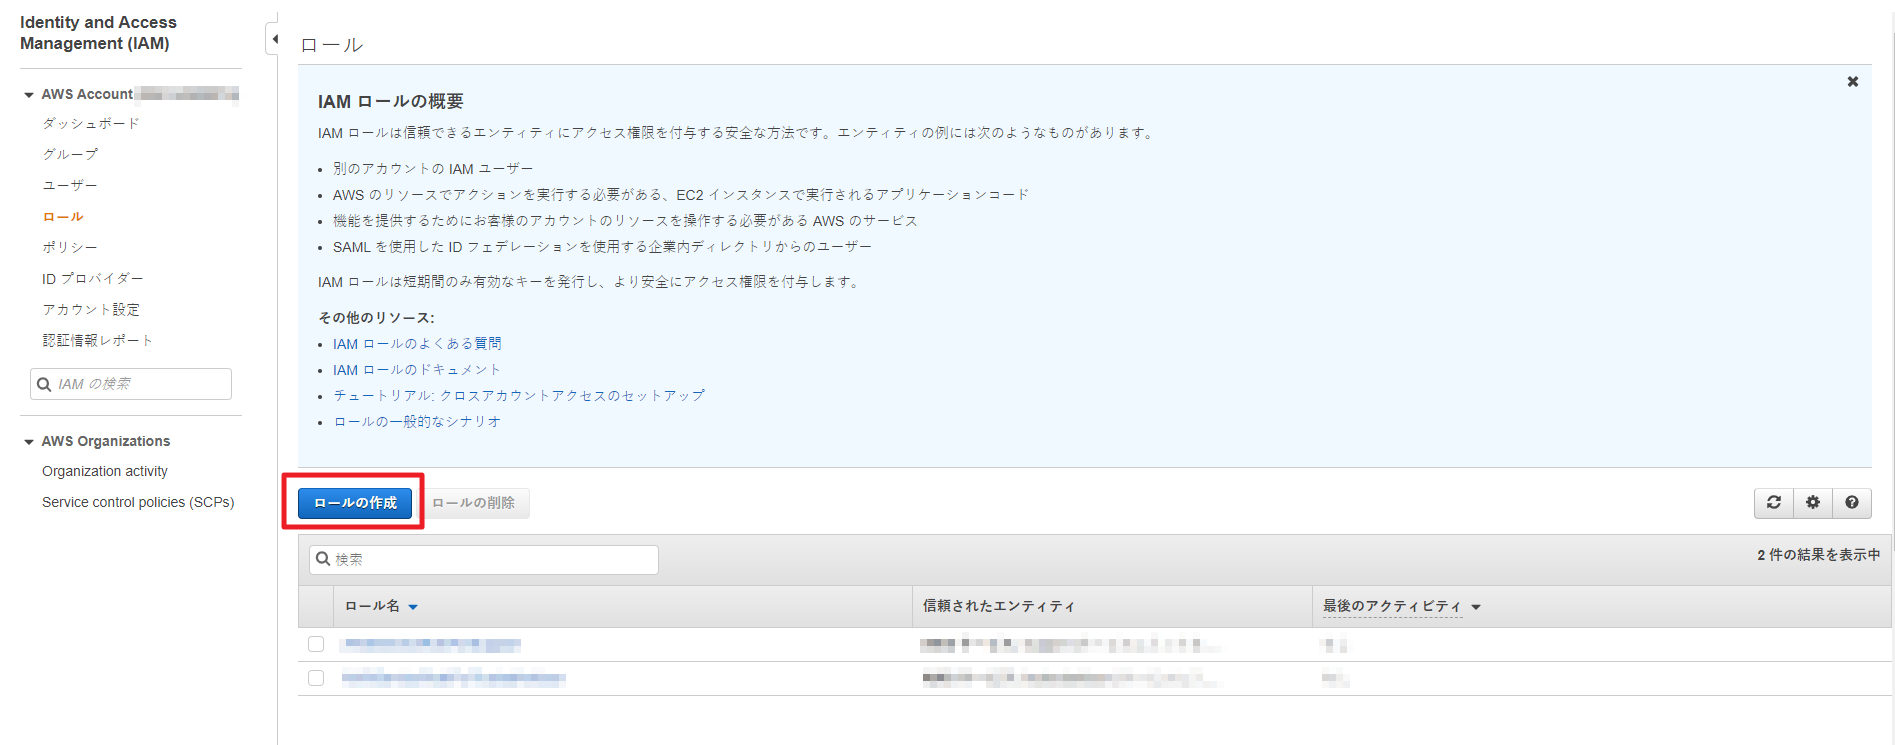Click the refresh roles icon

pos(1773,503)
